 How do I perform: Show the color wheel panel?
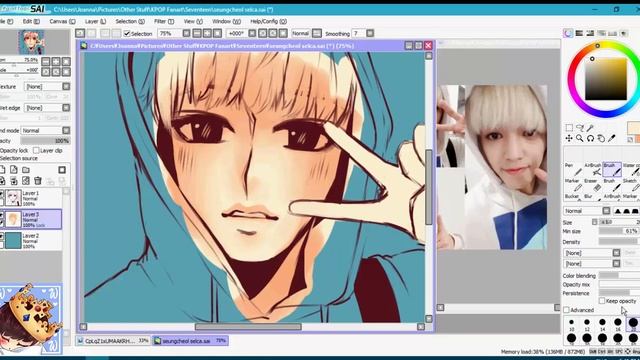568,33
